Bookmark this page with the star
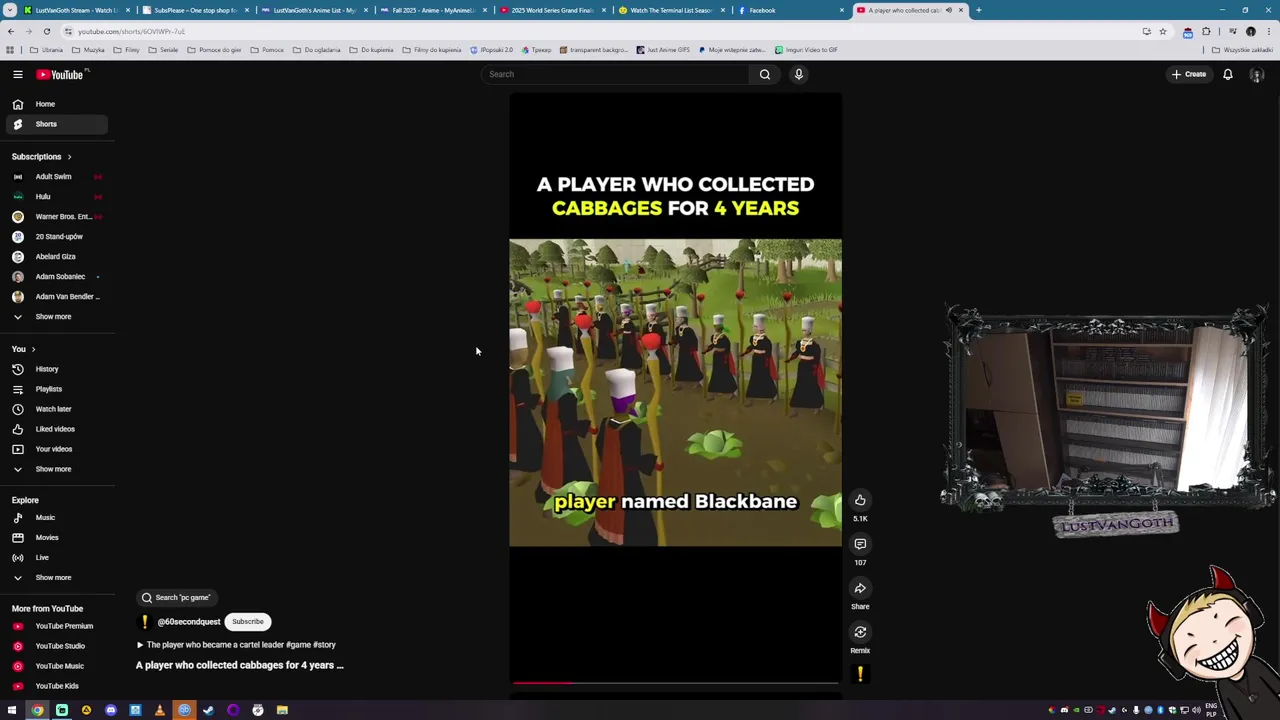 [1162, 31]
